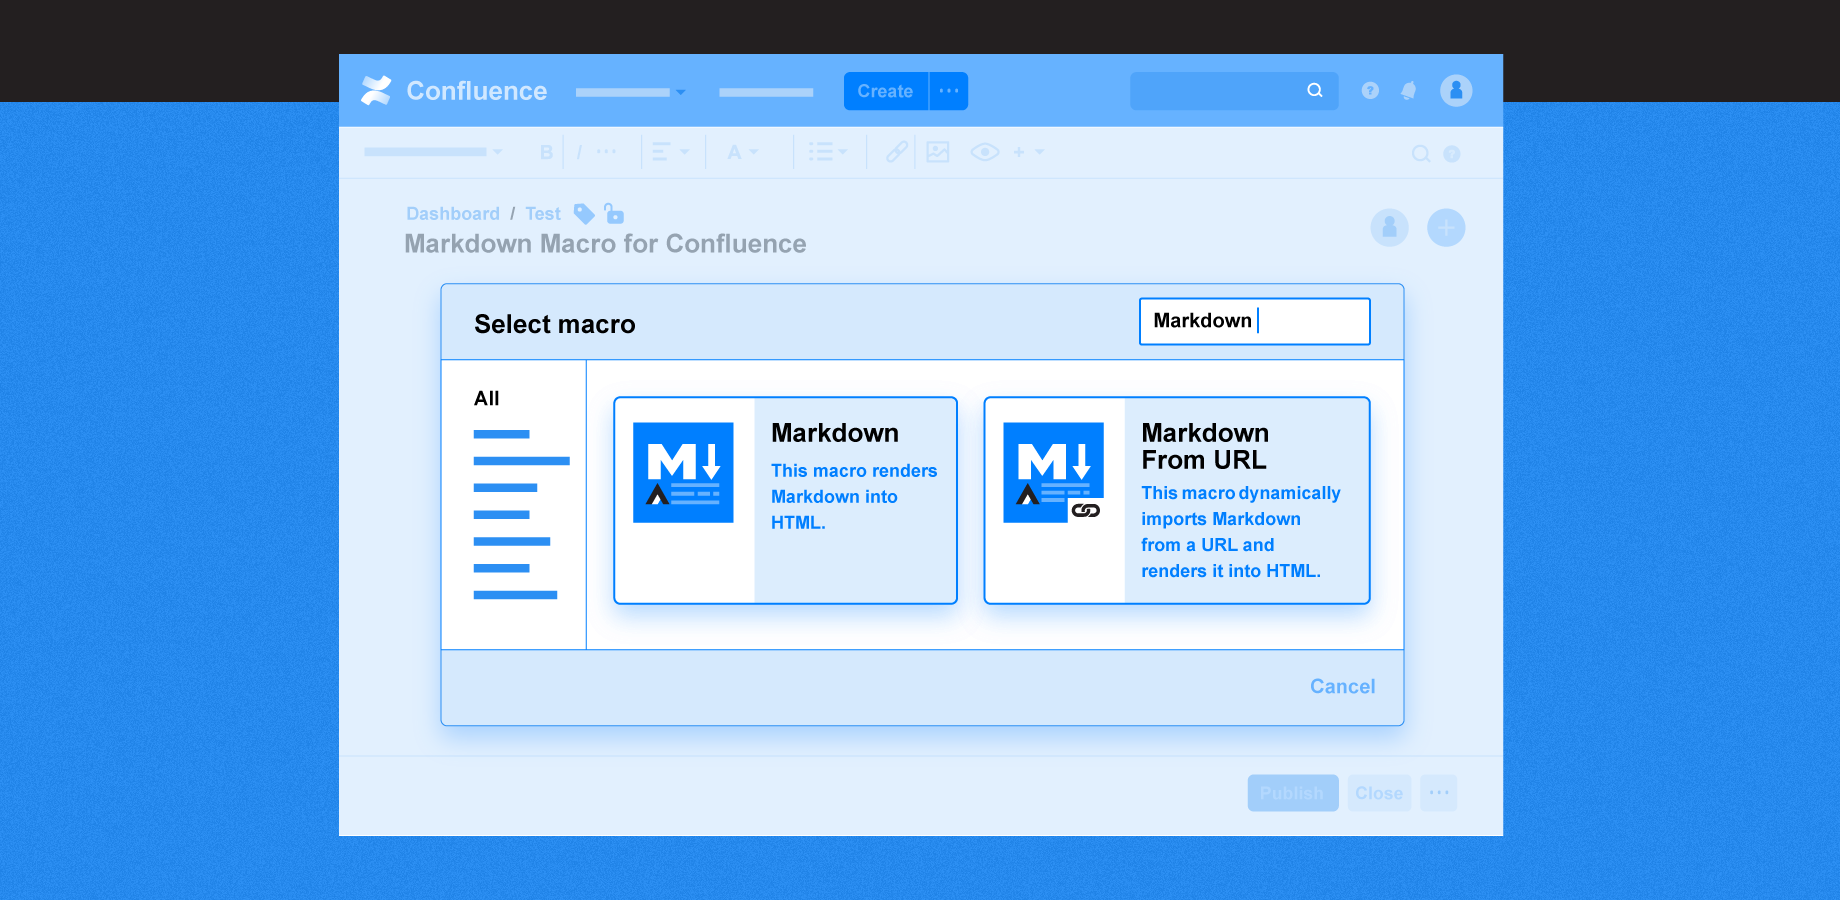1840x900 pixels.
Task: Click the editor toolbar help icon
Action: tap(1452, 154)
